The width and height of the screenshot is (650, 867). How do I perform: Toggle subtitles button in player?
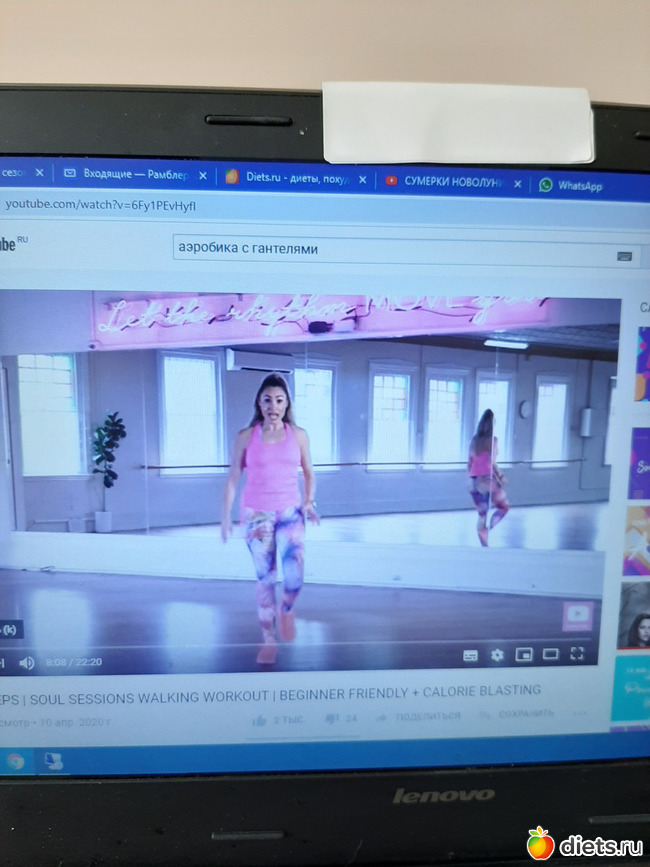pyautogui.click(x=470, y=656)
